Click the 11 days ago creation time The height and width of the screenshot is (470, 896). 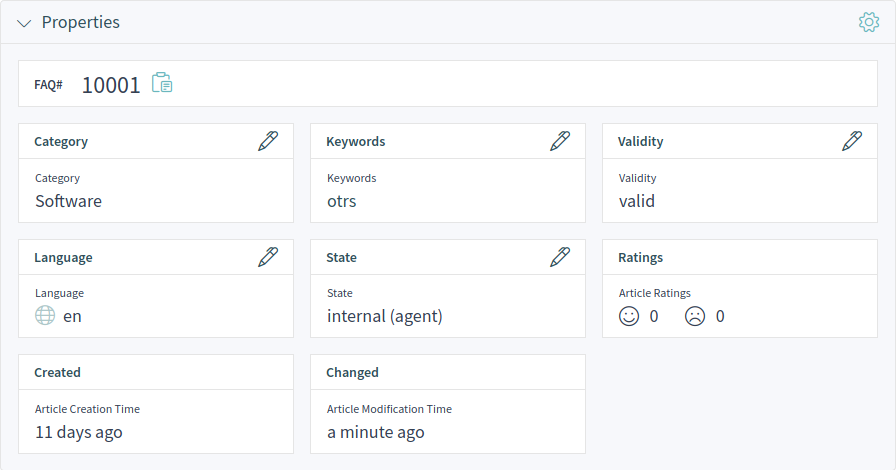(x=79, y=432)
